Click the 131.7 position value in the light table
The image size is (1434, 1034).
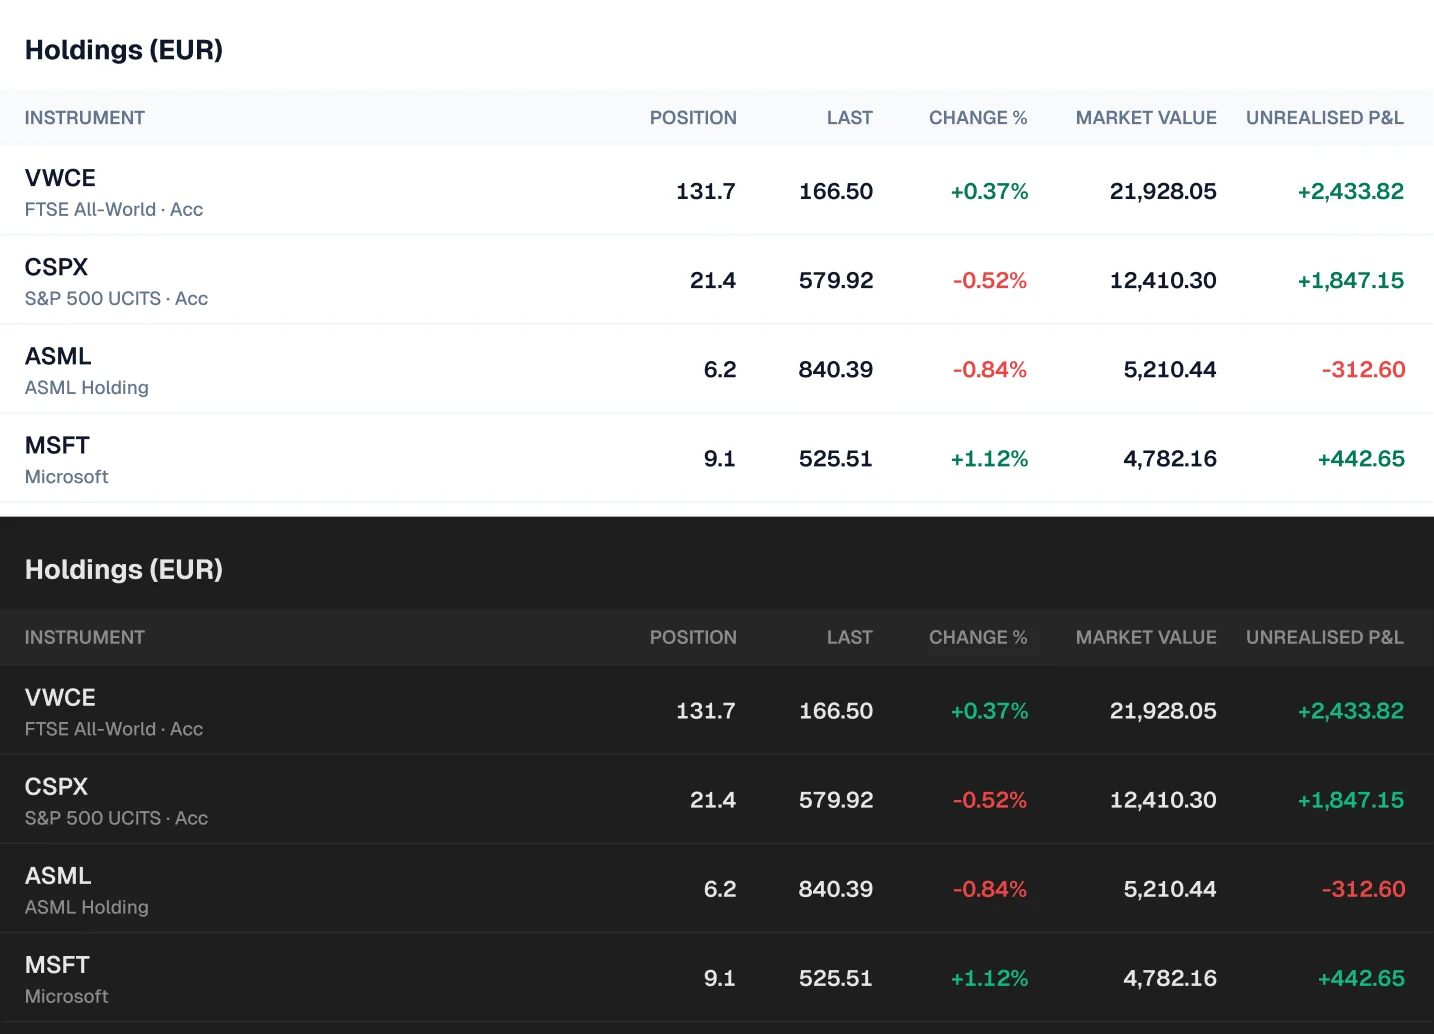(x=706, y=191)
